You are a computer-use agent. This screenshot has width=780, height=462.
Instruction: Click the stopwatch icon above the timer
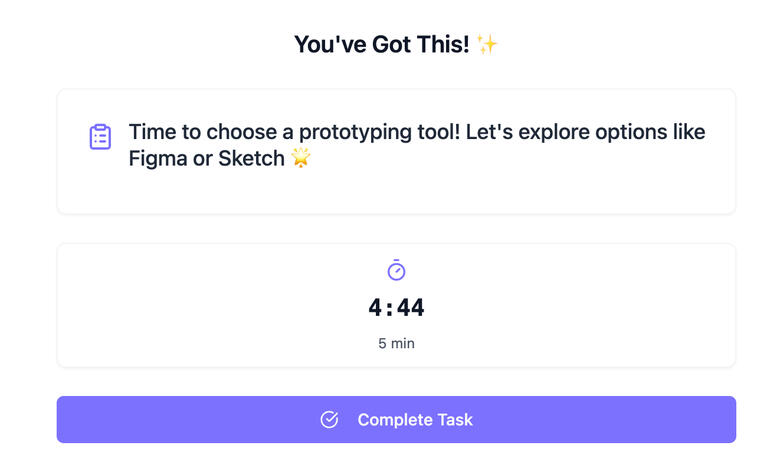(x=396, y=270)
